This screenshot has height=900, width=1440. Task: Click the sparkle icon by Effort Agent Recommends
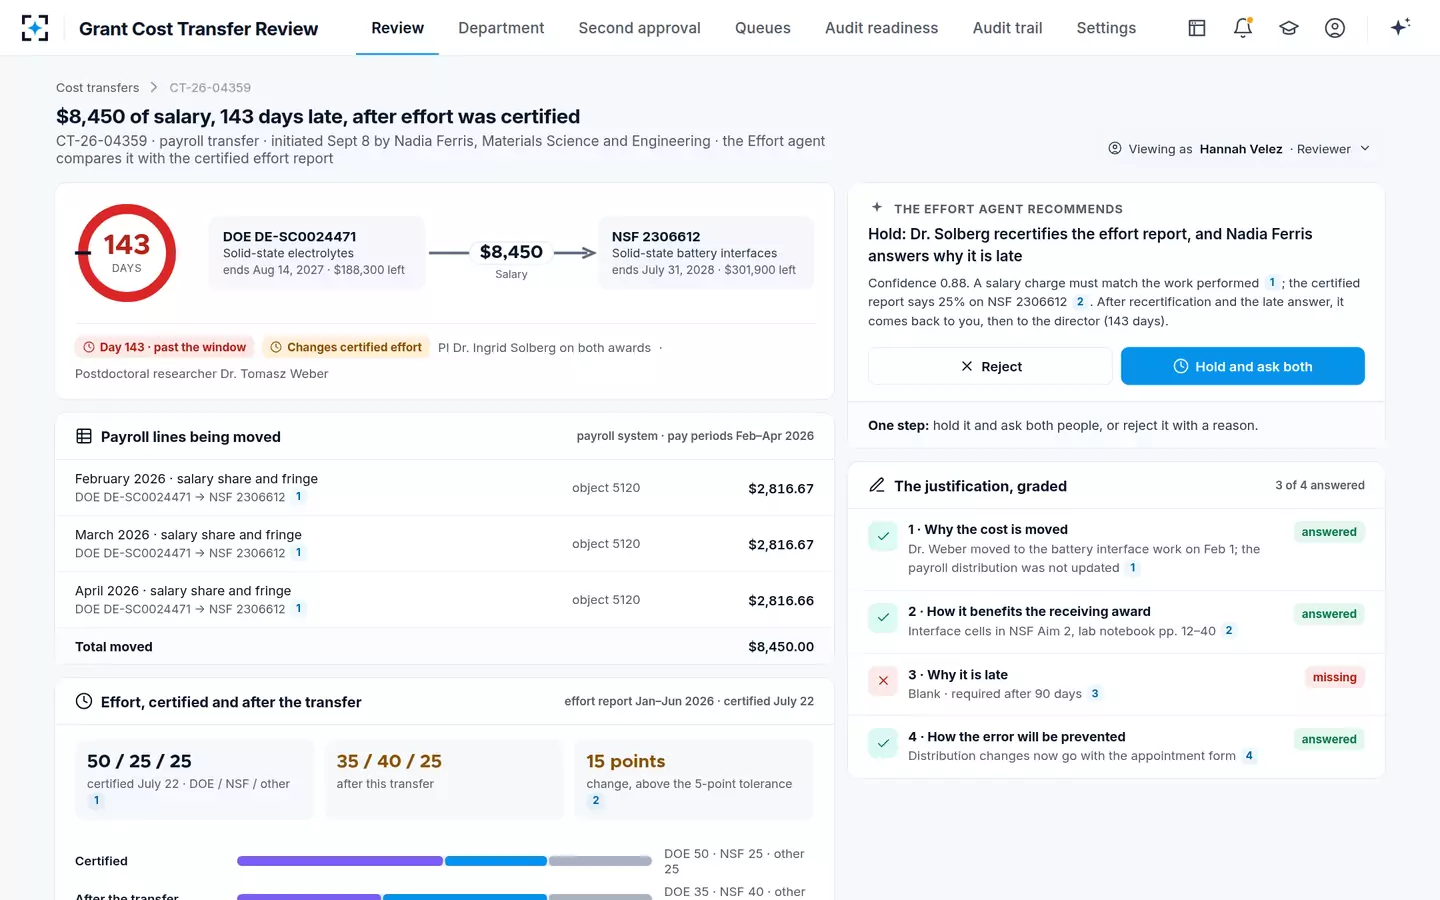tap(877, 208)
